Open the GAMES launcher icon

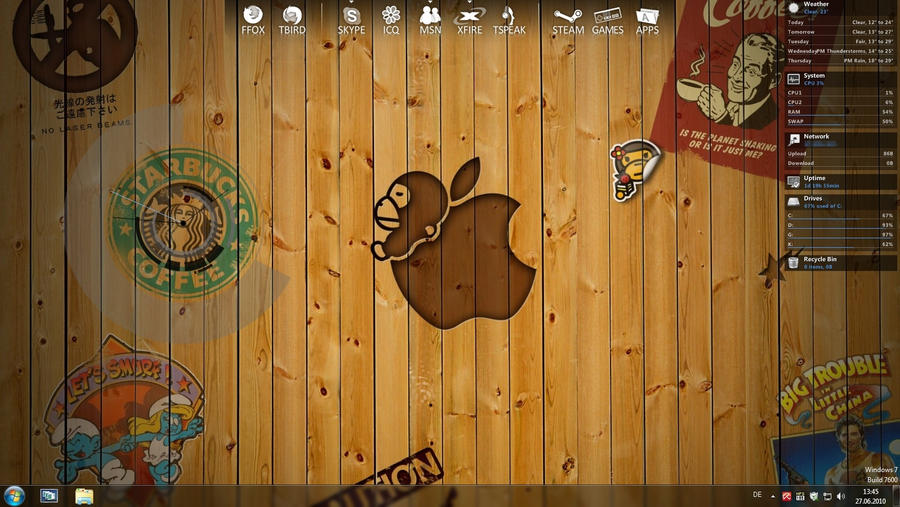click(607, 20)
